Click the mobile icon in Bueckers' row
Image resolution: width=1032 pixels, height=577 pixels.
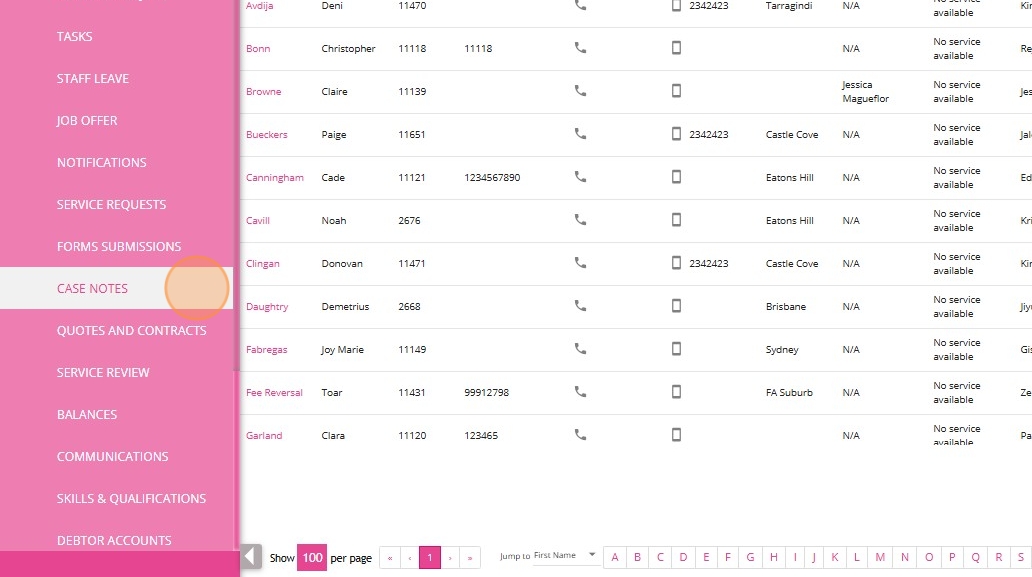click(676, 134)
